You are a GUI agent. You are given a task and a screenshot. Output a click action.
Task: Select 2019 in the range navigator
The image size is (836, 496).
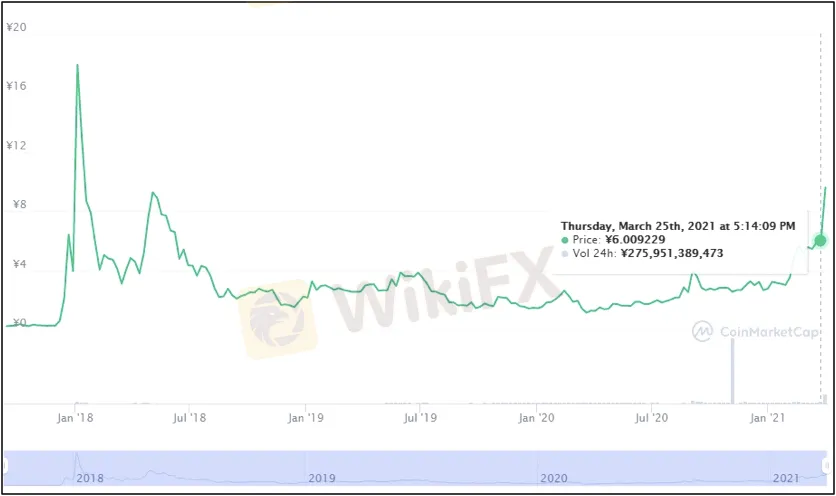click(322, 478)
